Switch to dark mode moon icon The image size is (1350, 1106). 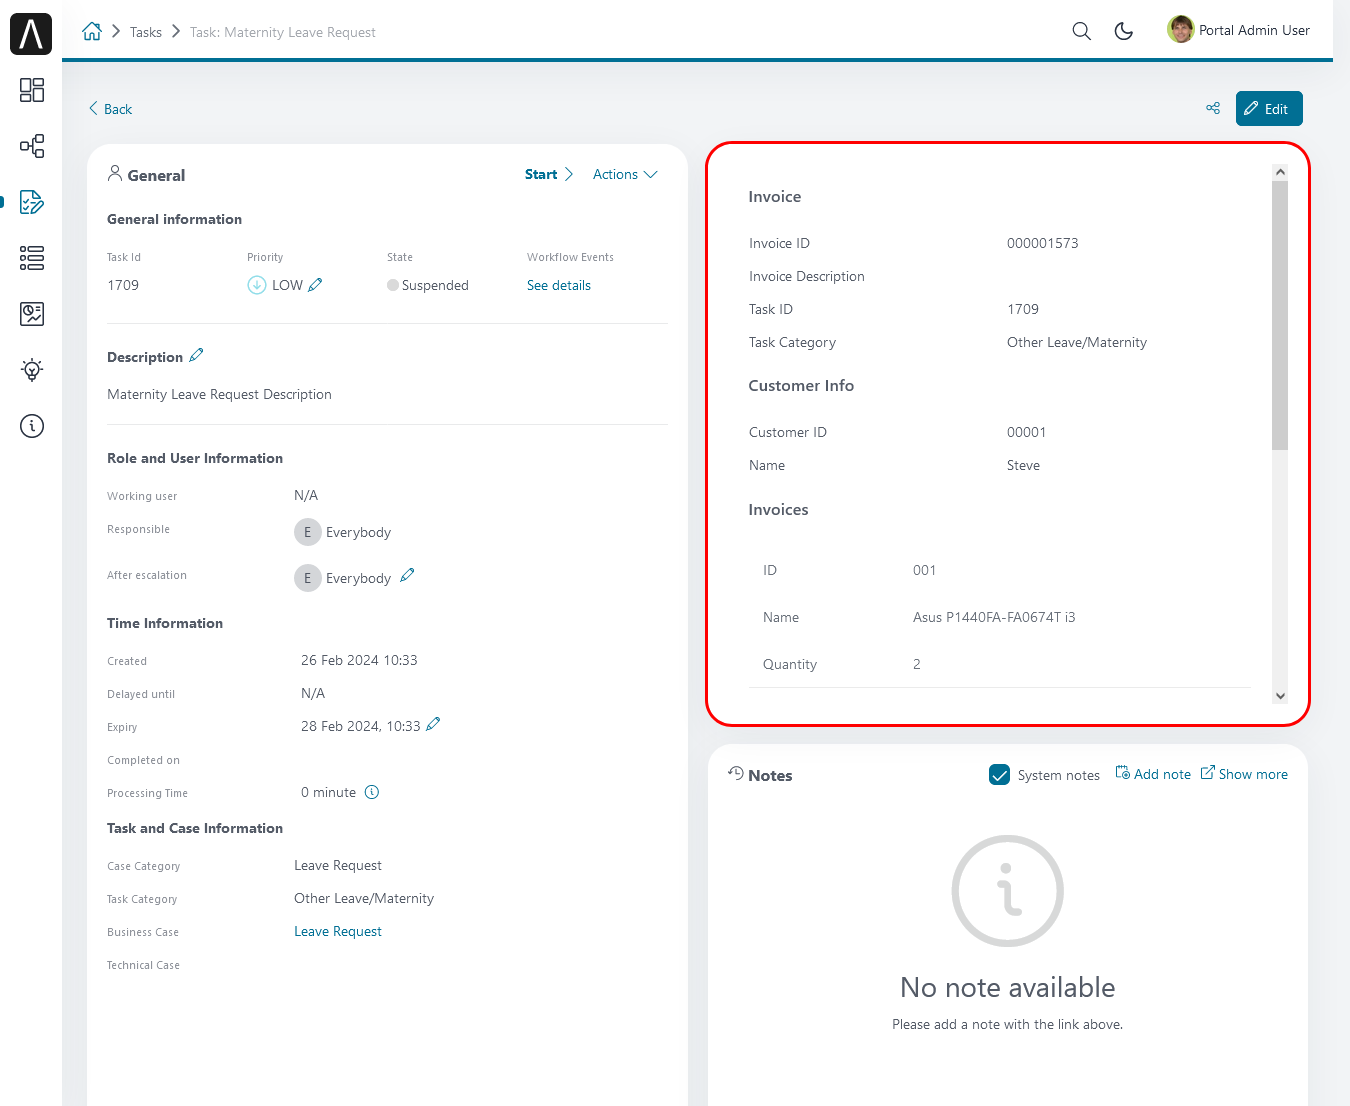1124,31
